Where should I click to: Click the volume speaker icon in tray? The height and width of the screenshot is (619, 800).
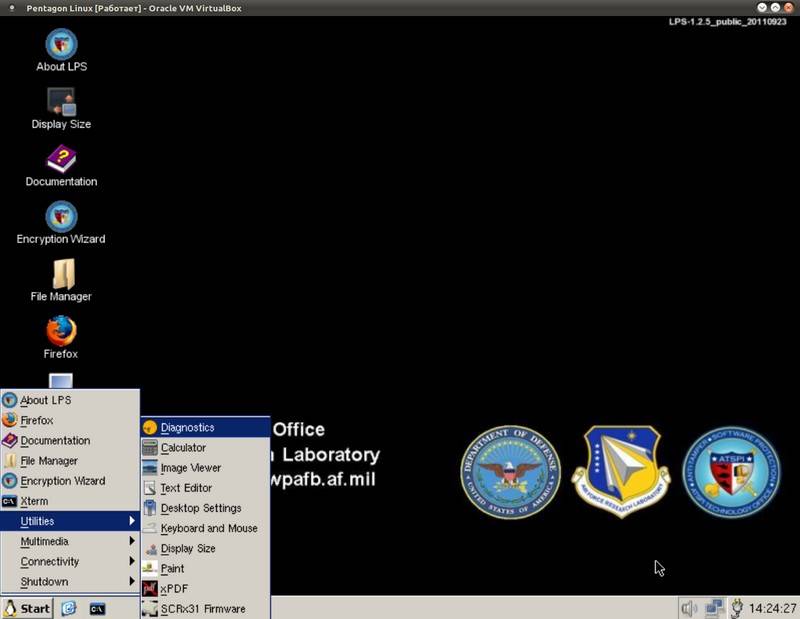click(x=689, y=608)
